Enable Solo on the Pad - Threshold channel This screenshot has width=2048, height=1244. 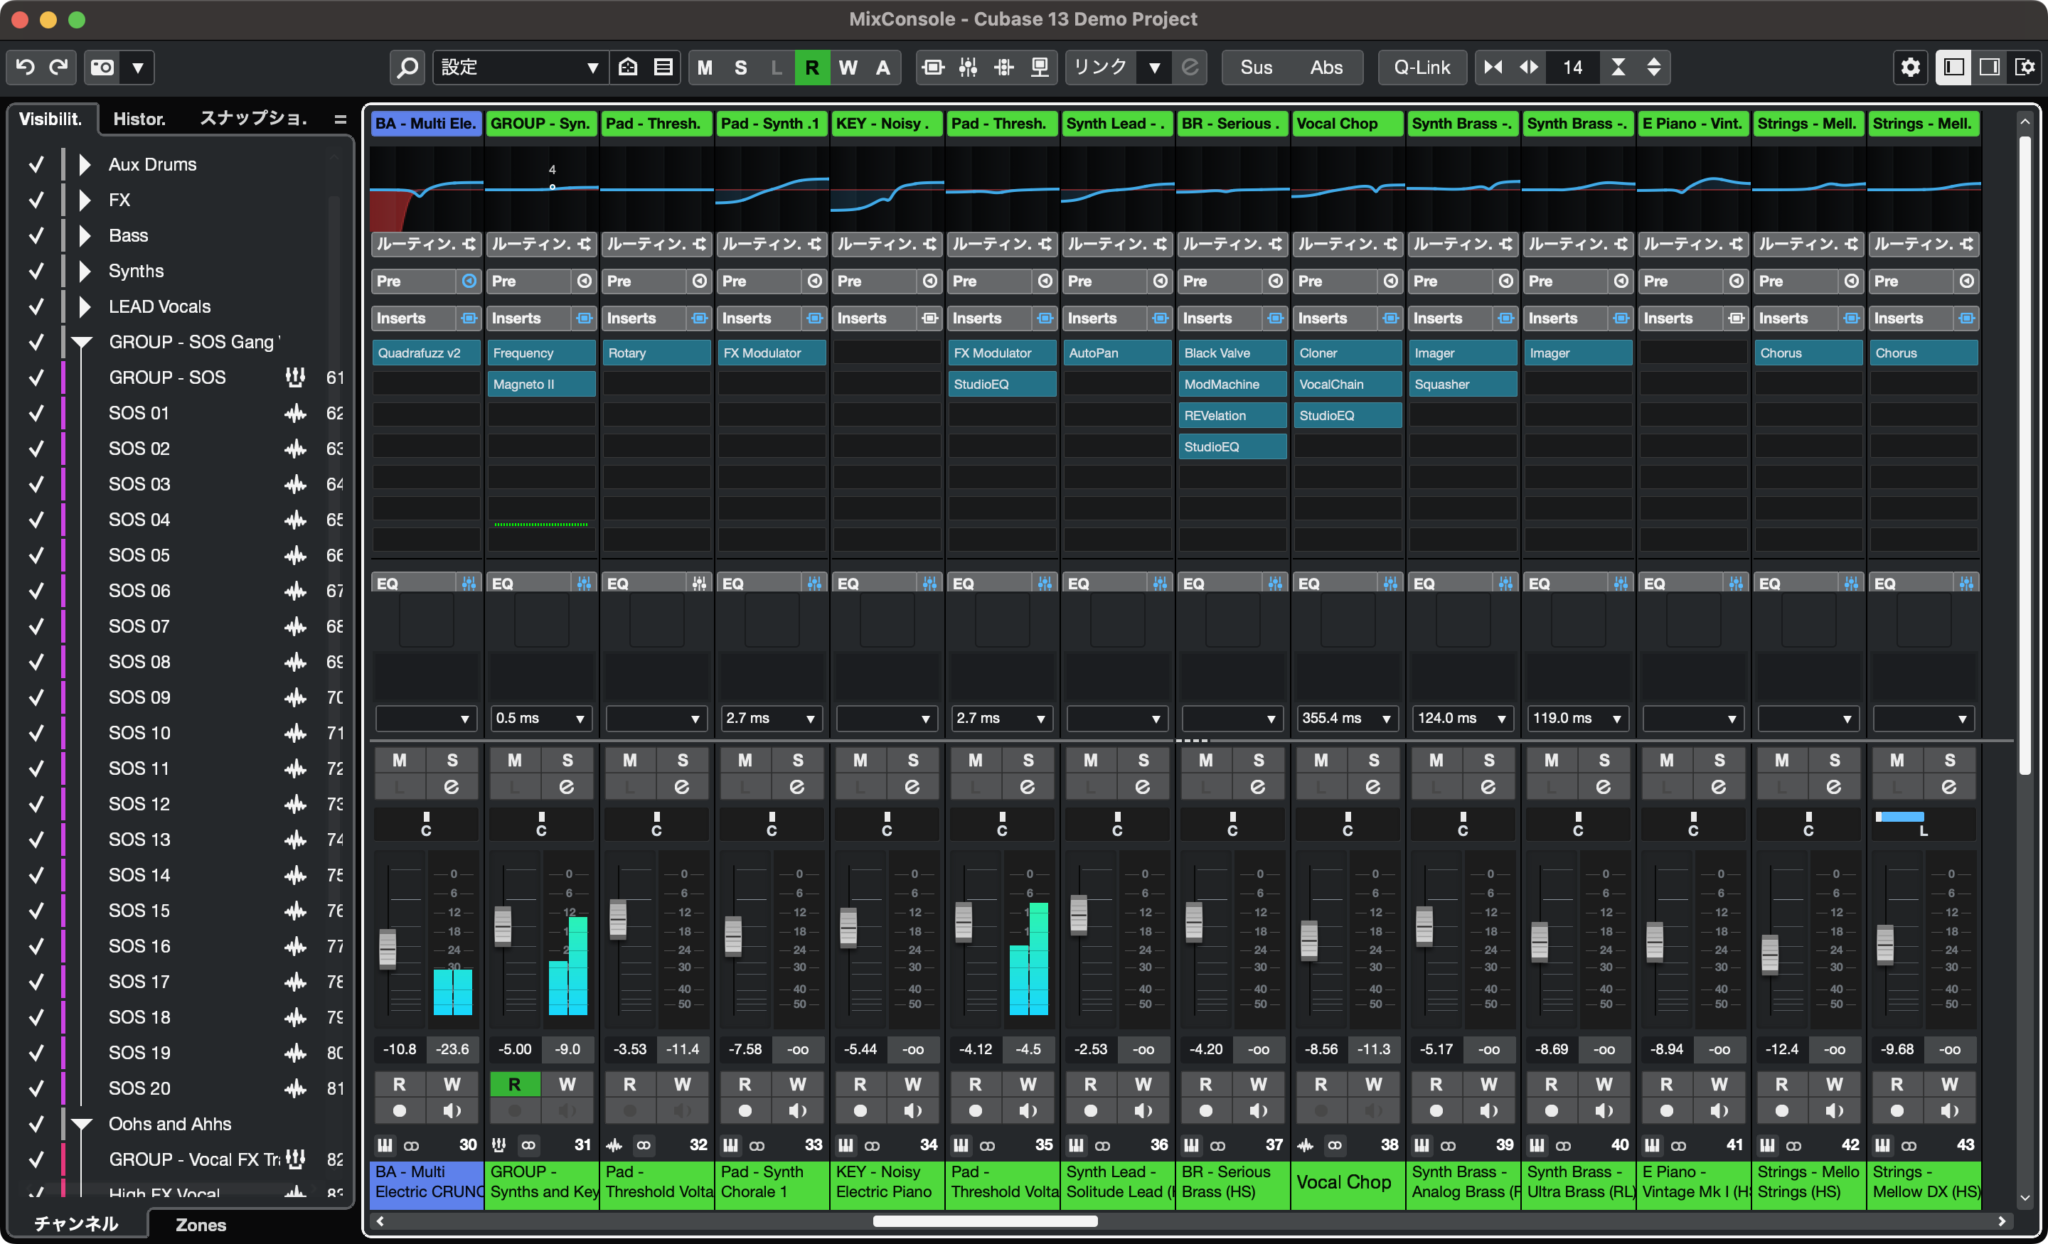pyautogui.click(x=683, y=760)
